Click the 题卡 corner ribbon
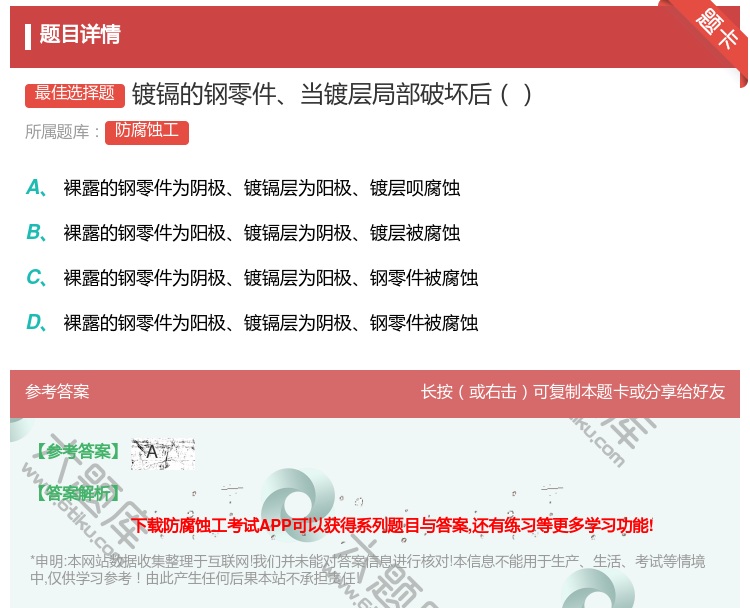This screenshot has height=608, width=750. tap(716, 31)
